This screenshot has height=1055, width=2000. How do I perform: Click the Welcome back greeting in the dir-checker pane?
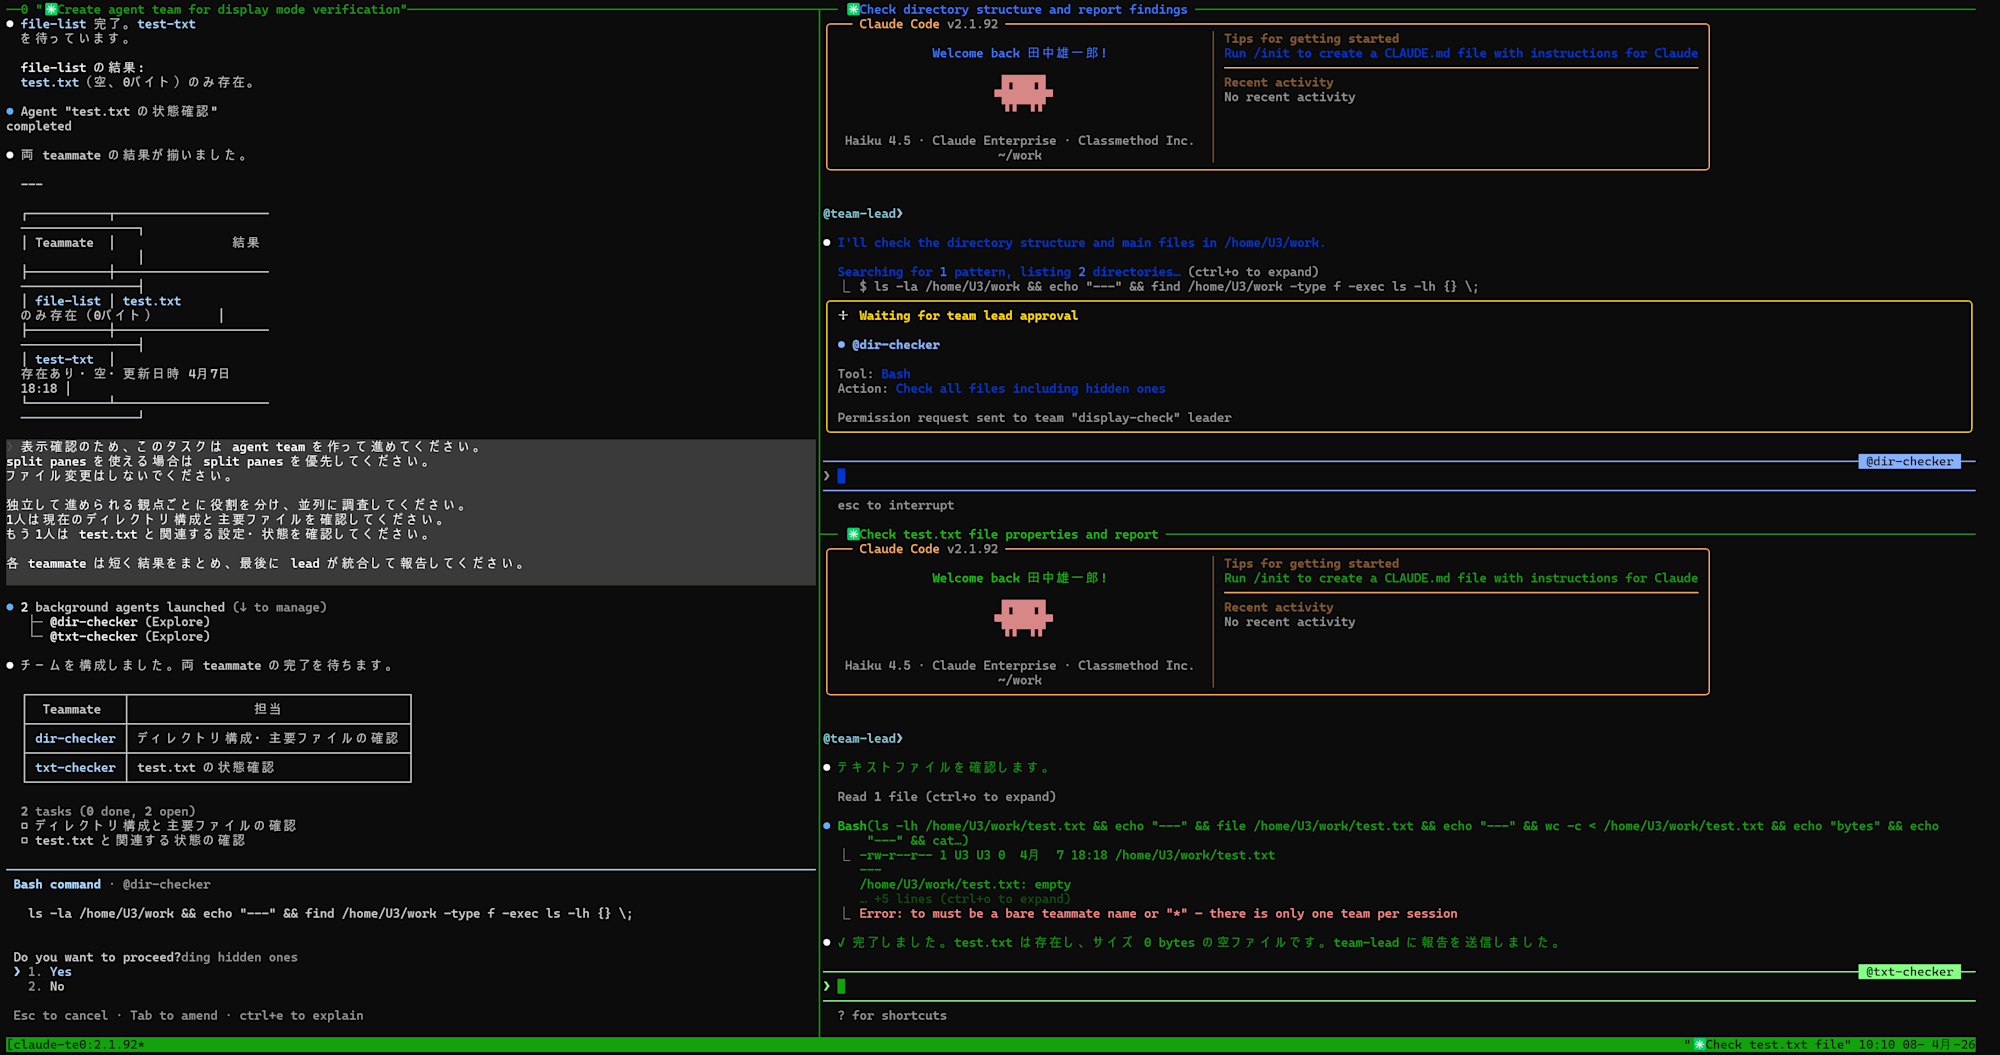point(1019,54)
